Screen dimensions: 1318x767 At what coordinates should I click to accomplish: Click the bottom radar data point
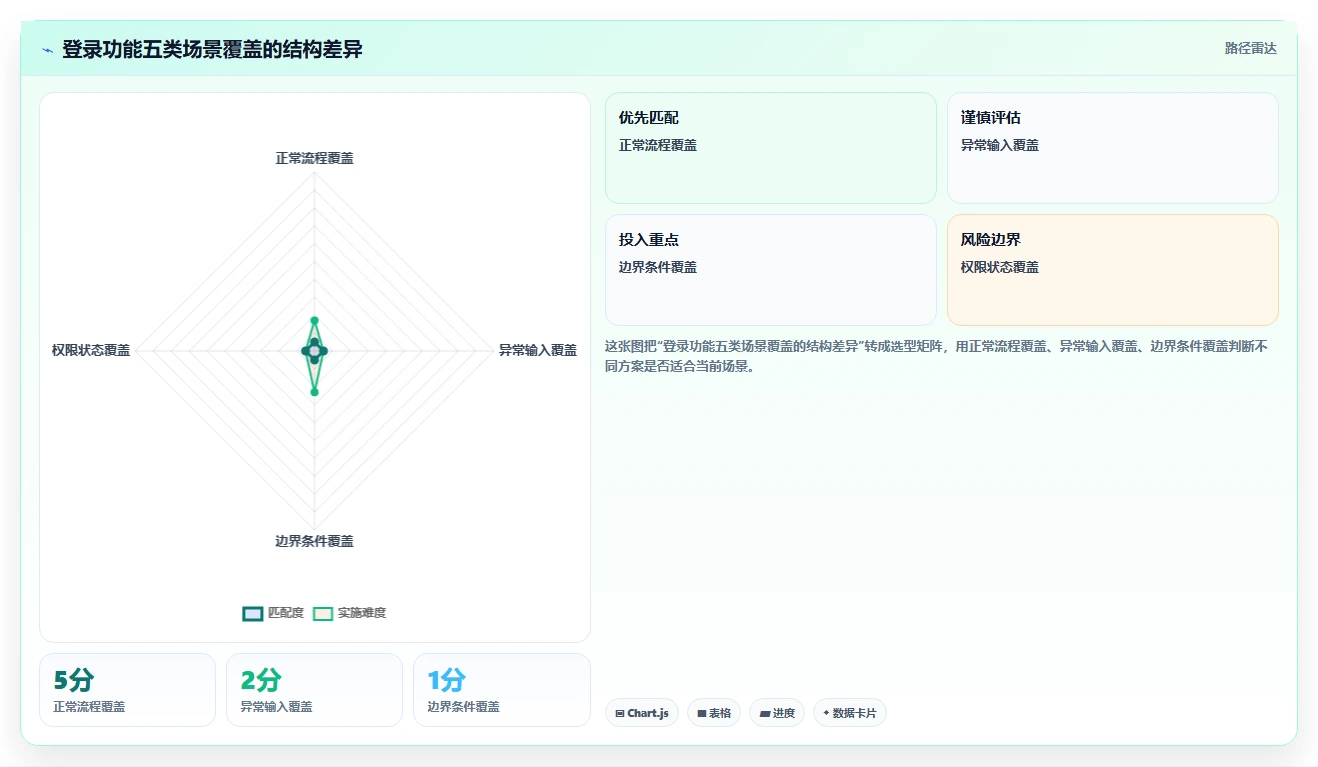314,392
